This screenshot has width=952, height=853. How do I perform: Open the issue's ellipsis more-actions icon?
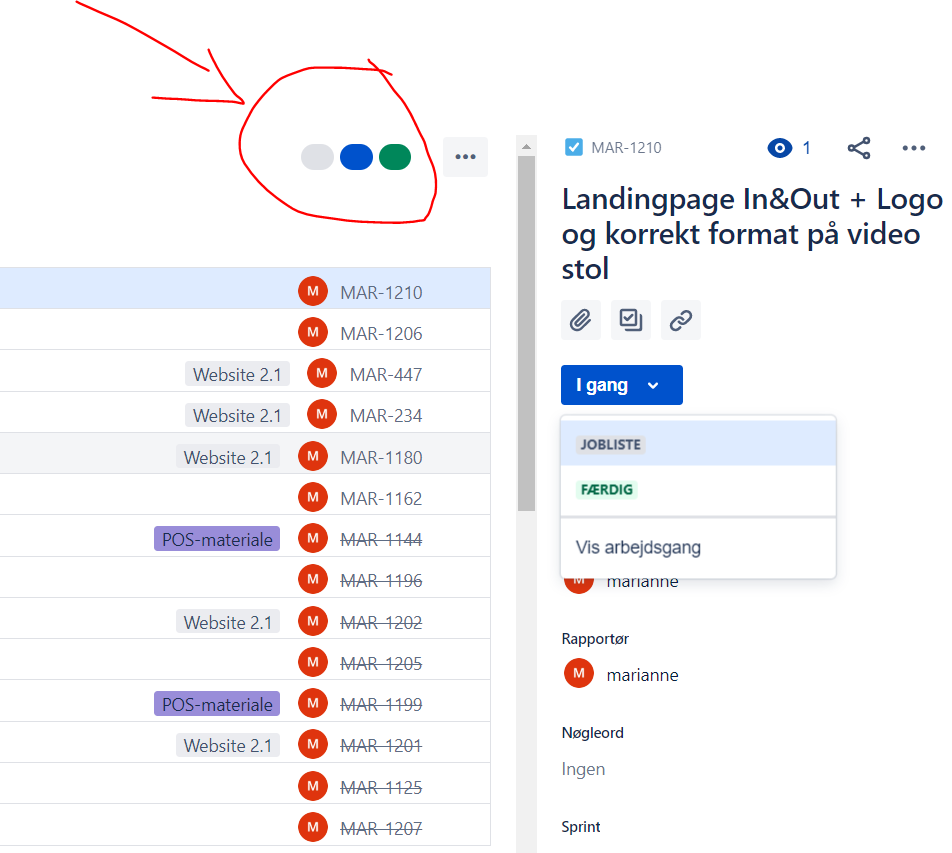click(913, 148)
